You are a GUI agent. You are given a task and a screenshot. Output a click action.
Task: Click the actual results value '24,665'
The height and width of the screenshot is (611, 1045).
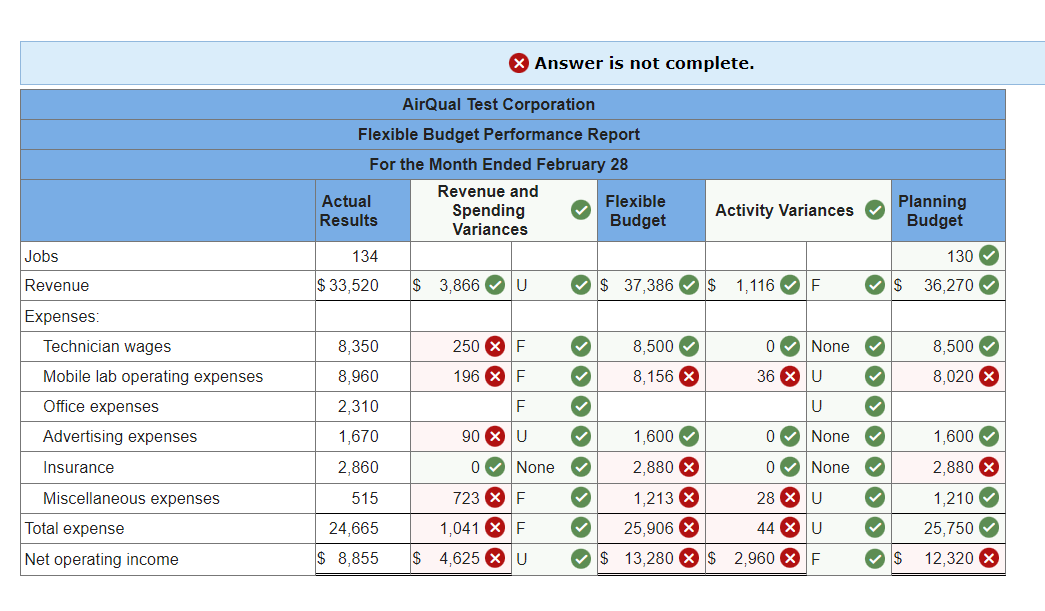tap(353, 528)
